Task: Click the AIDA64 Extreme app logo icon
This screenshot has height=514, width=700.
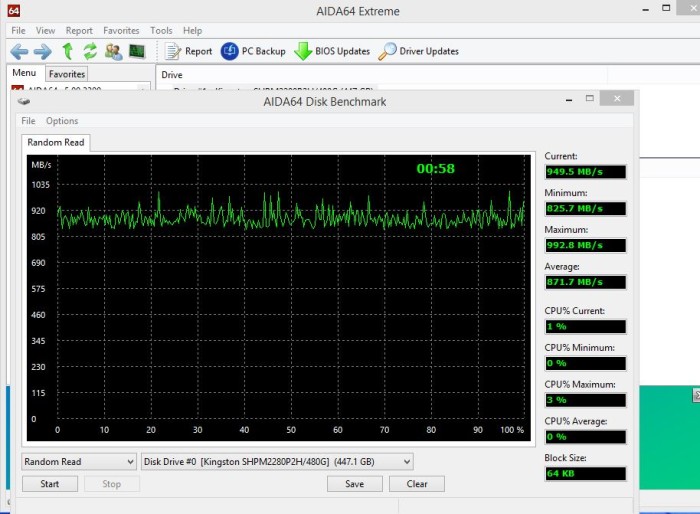Action: pyautogui.click(x=13, y=10)
